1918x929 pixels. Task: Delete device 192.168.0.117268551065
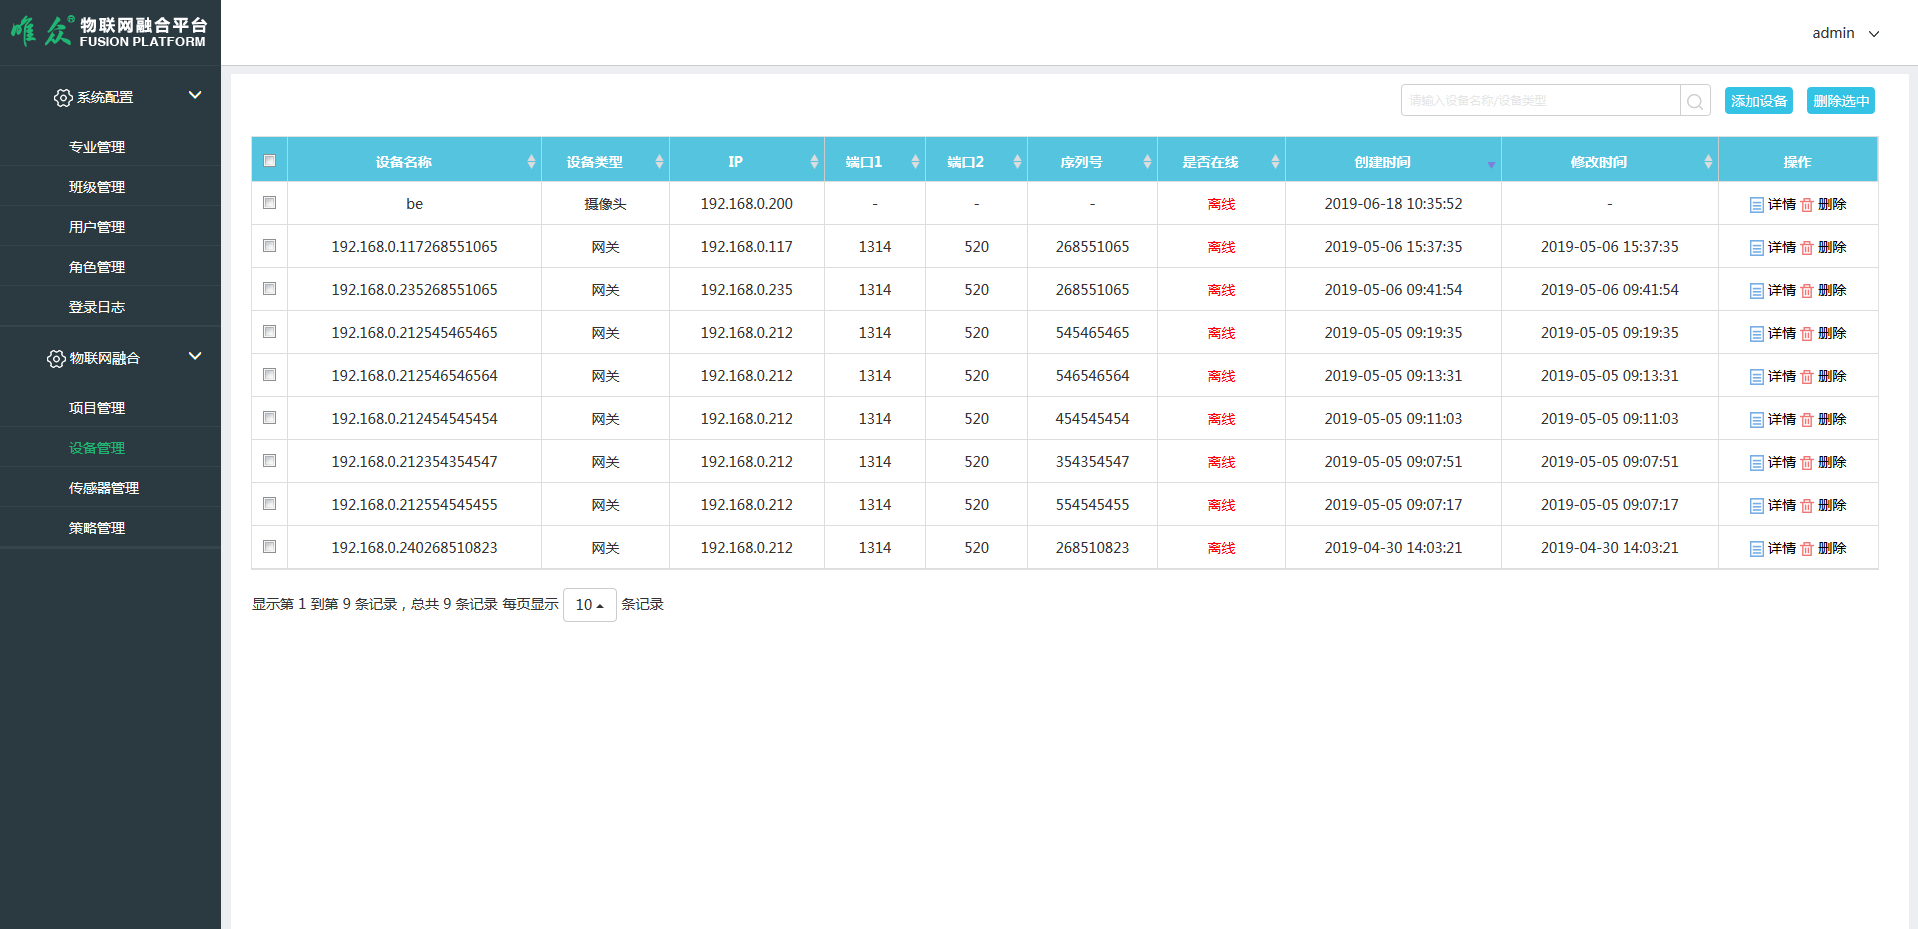(x=1824, y=247)
